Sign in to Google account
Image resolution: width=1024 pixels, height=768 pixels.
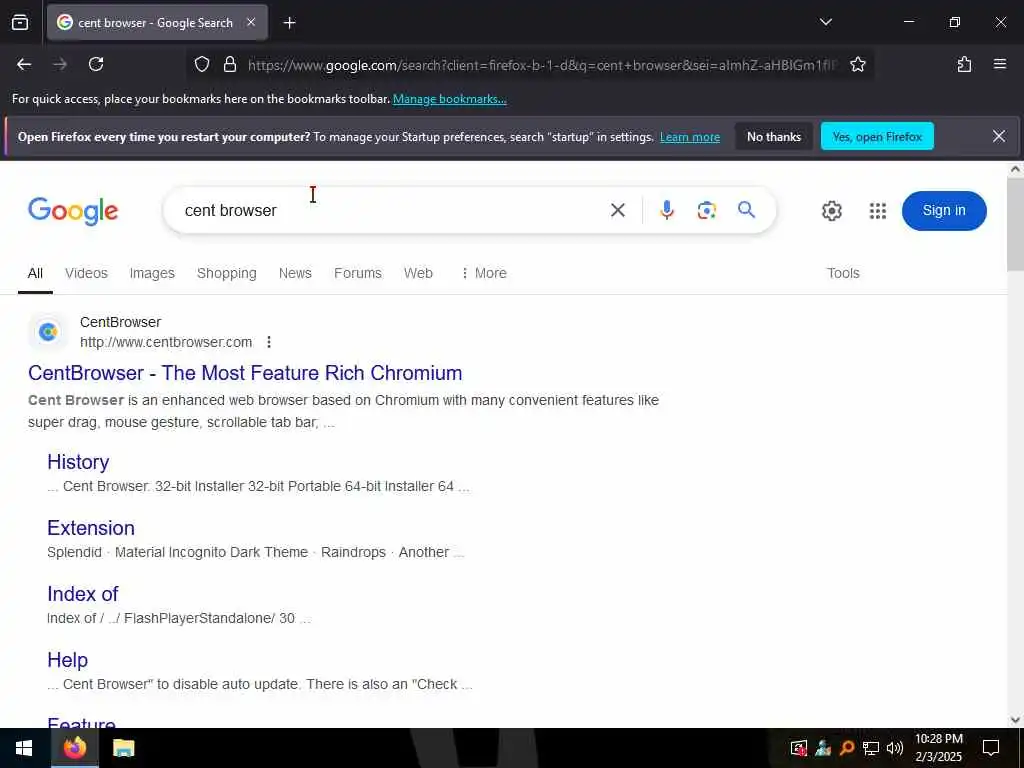coord(944,210)
